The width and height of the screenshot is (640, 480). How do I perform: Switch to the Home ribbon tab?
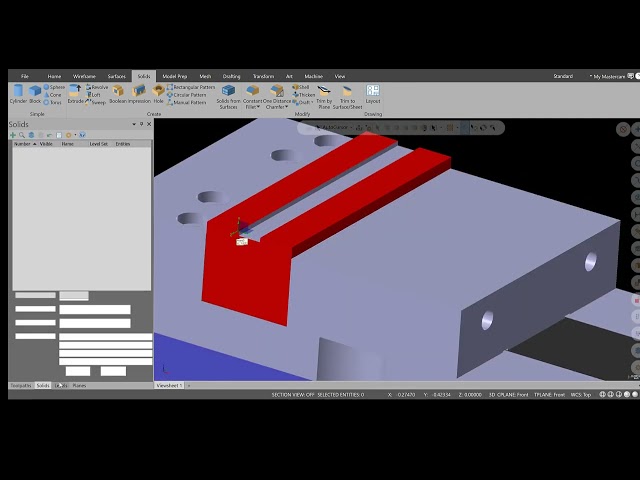54,76
